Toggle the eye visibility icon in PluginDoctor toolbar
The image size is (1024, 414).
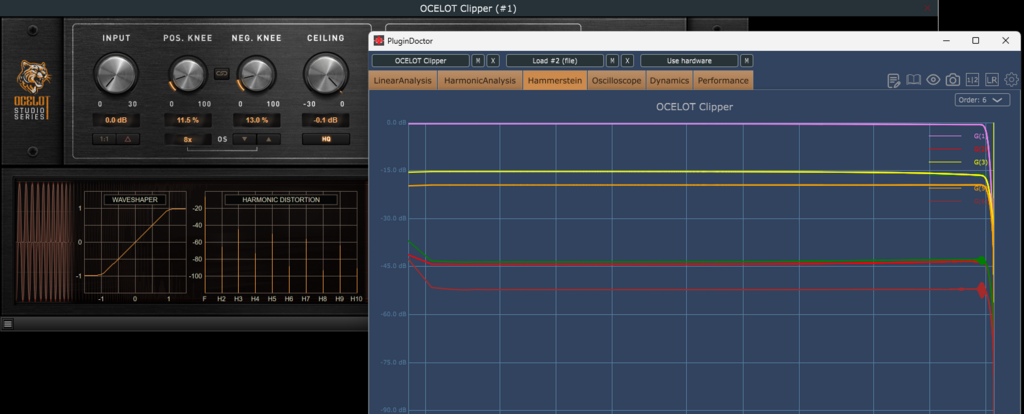point(933,80)
